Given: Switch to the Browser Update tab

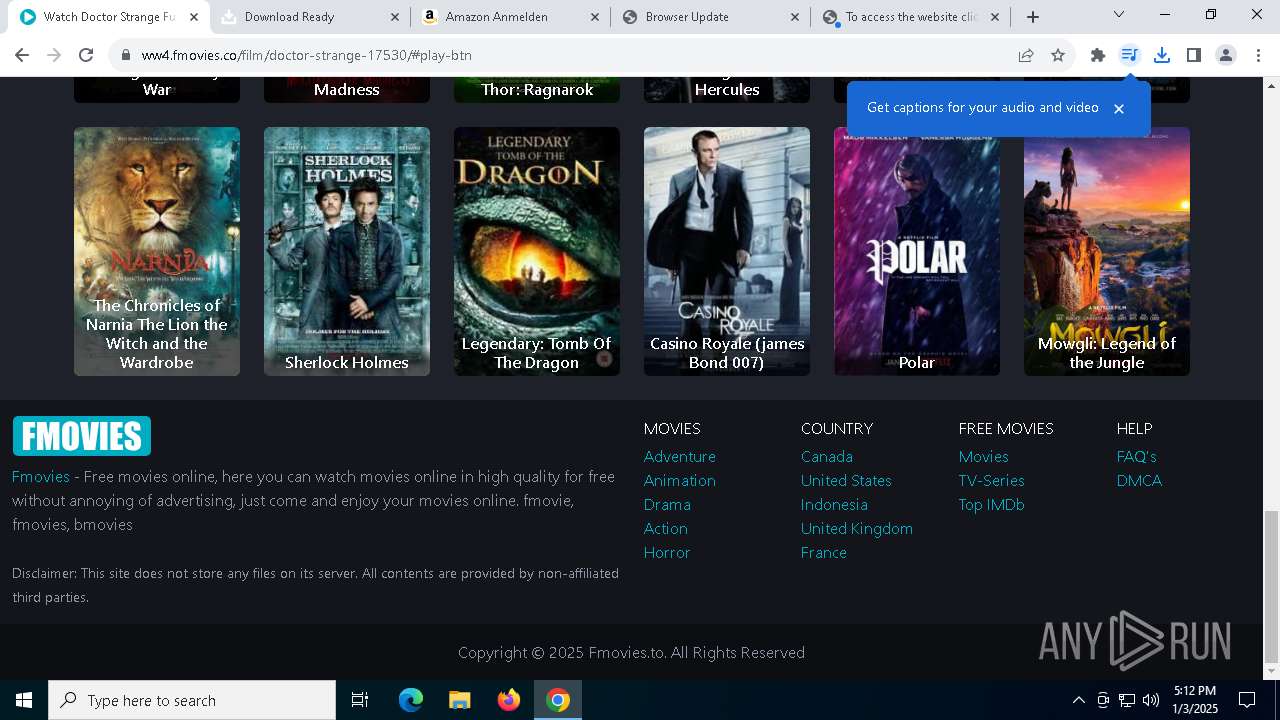Looking at the screenshot, I should pos(710,17).
